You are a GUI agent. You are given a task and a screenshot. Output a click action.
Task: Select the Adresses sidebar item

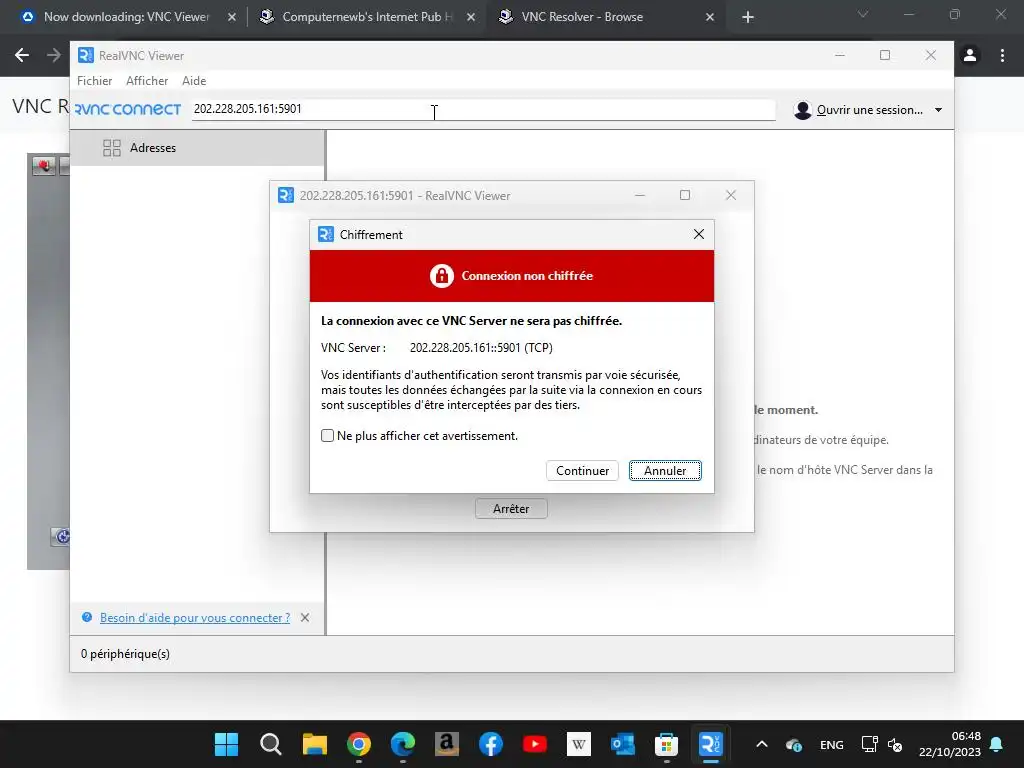tap(197, 148)
